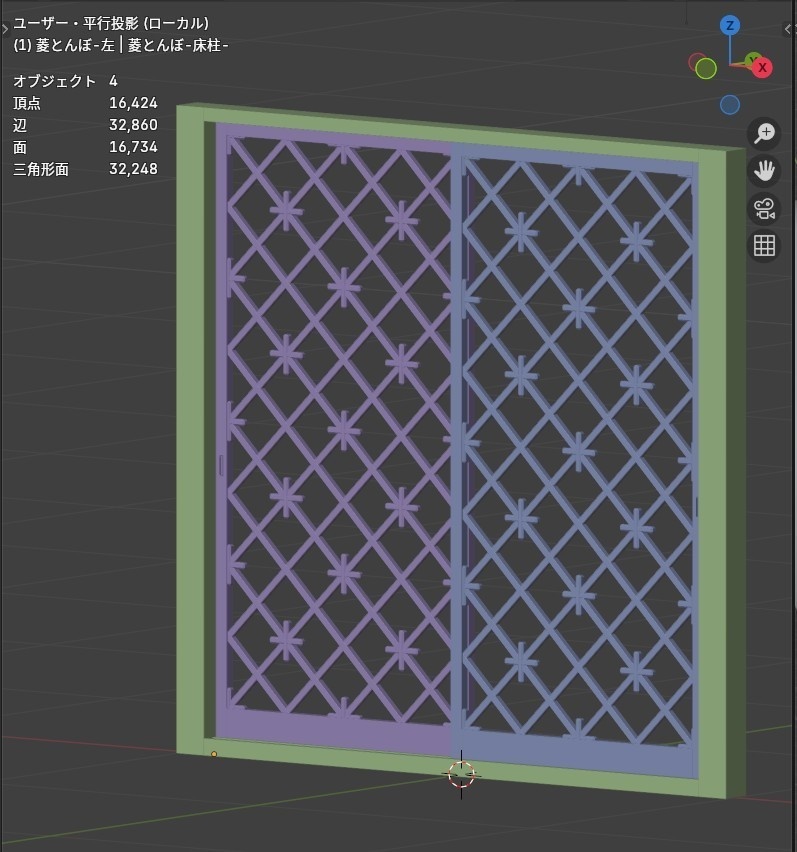Click the pan view hand icon
This screenshot has height=852, width=797.
[x=764, y=171]
